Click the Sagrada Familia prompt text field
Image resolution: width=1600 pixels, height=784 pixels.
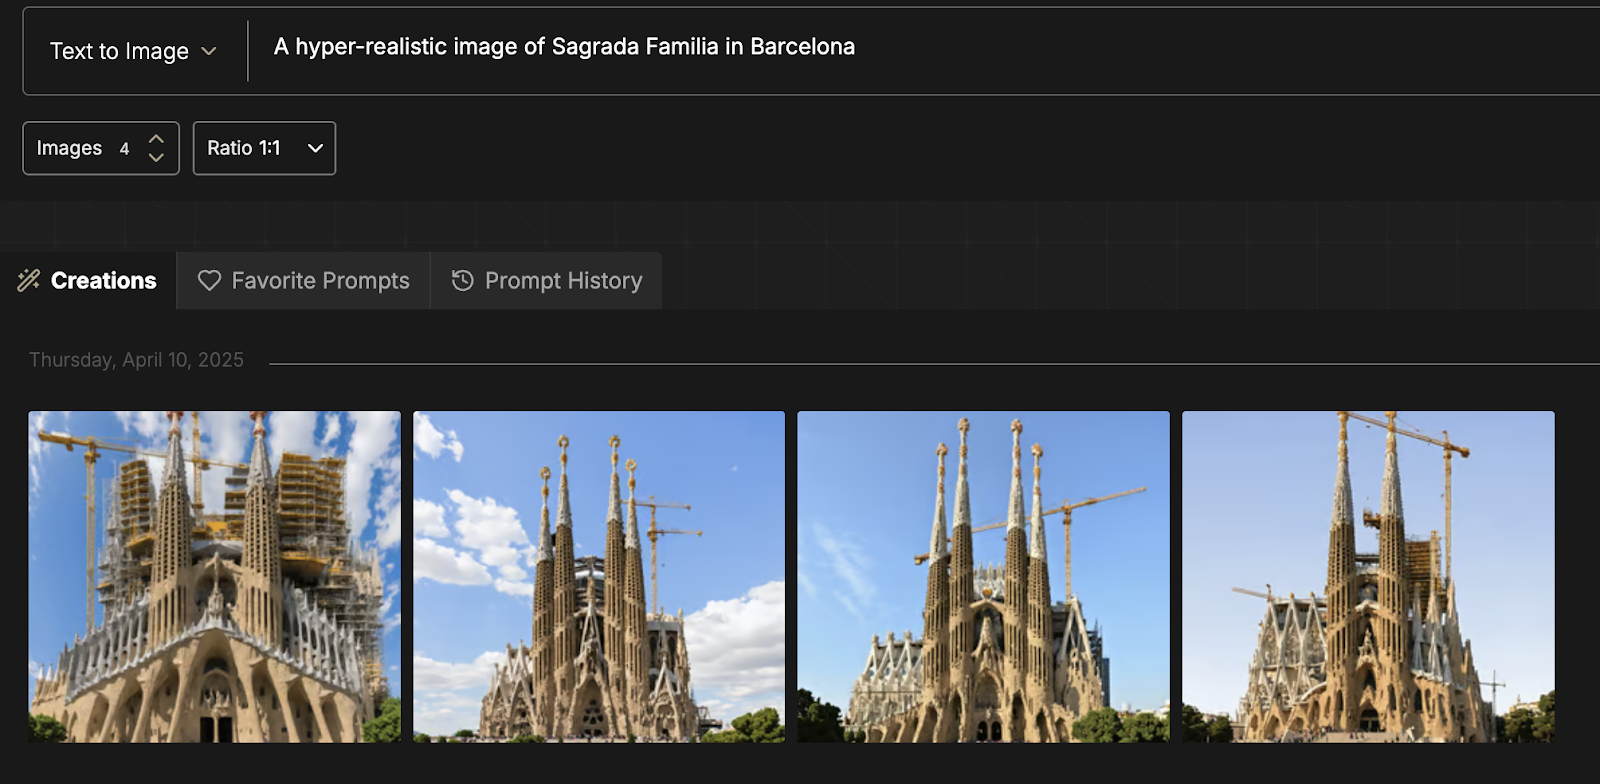[x=564, y=46]
